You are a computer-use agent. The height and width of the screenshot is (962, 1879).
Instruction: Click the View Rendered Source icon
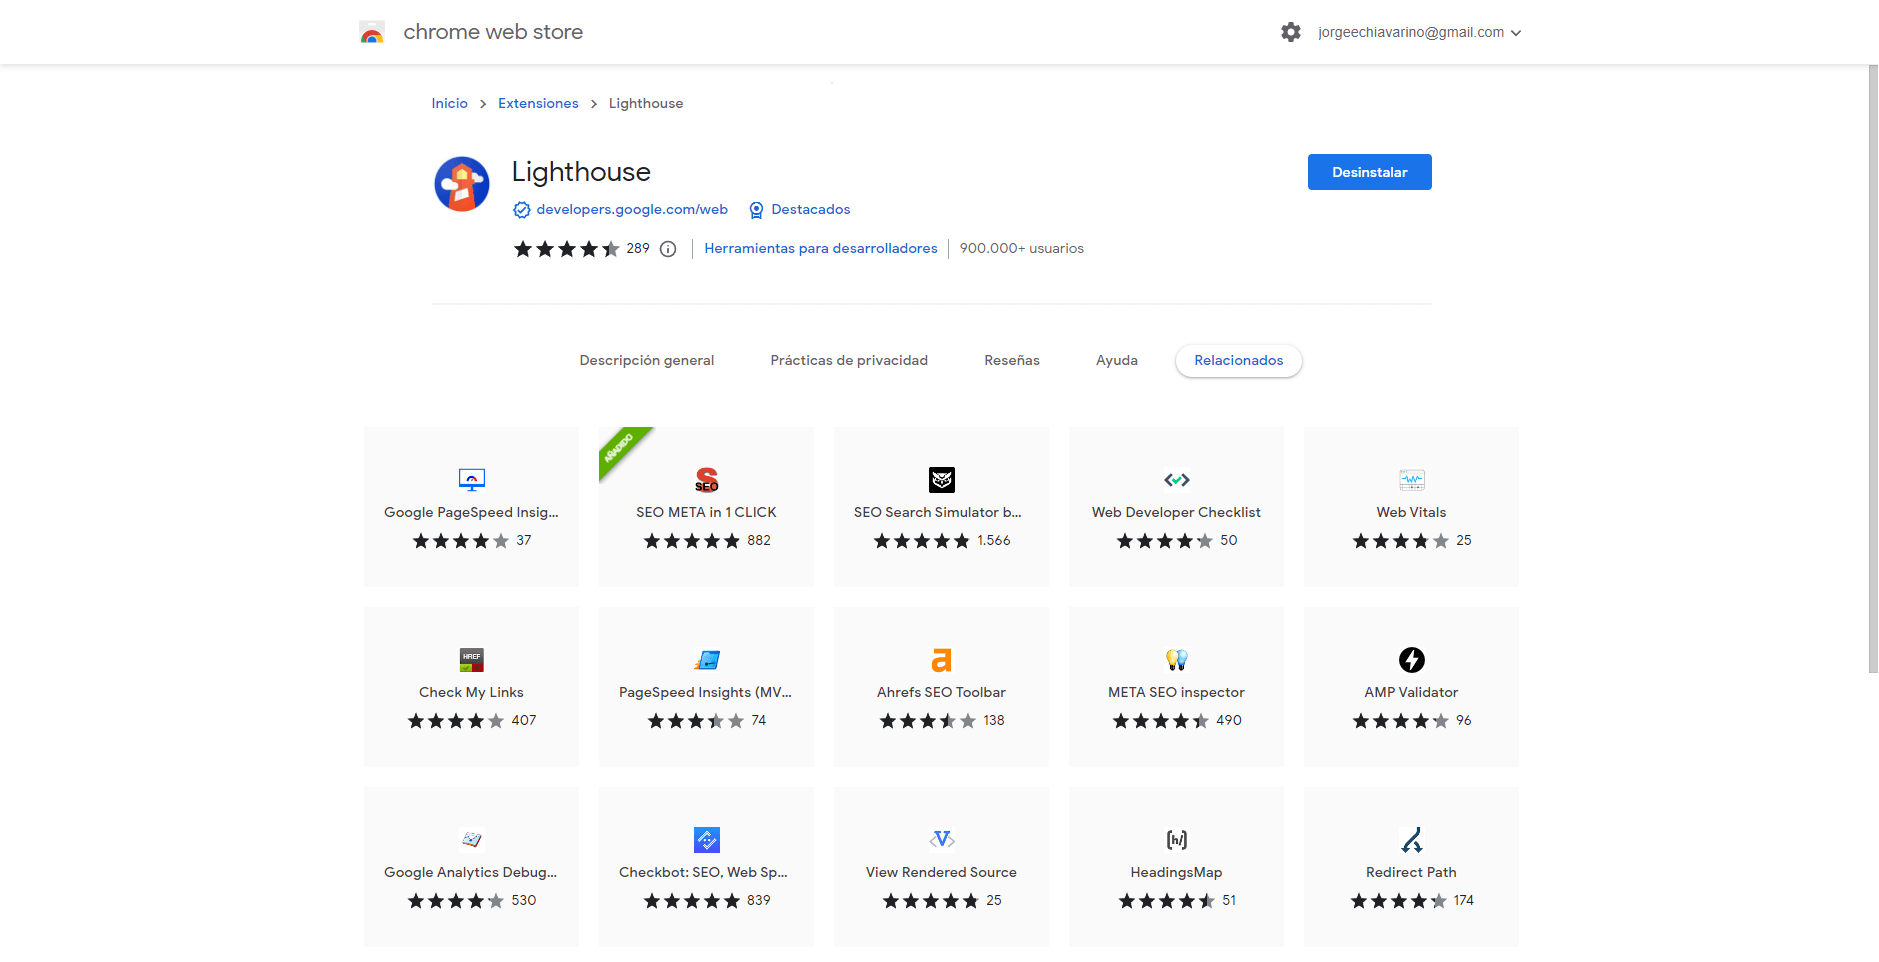click(x=942, y=839)
